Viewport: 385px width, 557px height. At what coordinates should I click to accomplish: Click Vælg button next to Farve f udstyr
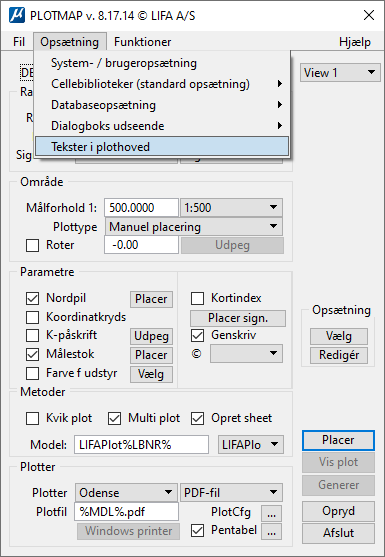pyautogui.click(x=151, y=374)
